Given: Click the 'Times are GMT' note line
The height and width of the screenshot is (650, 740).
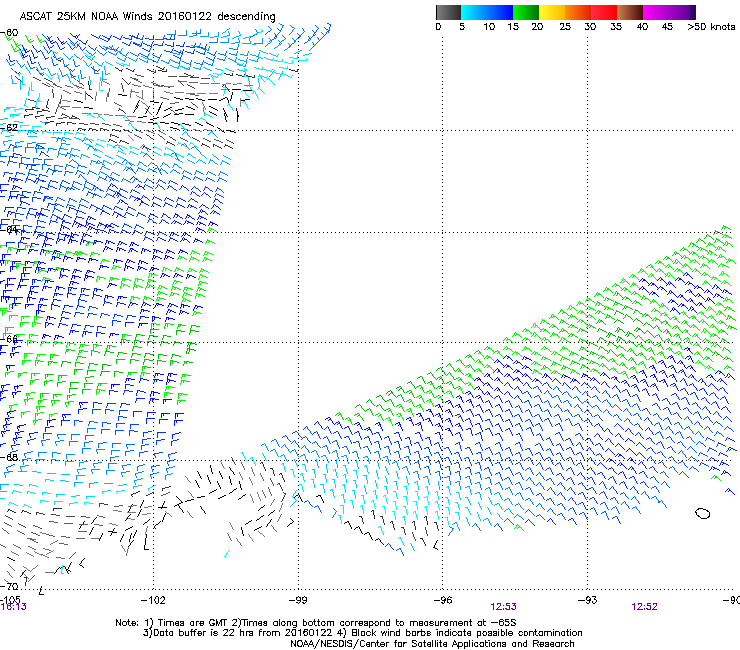Looking at the screenshot, I should [315, 623].
